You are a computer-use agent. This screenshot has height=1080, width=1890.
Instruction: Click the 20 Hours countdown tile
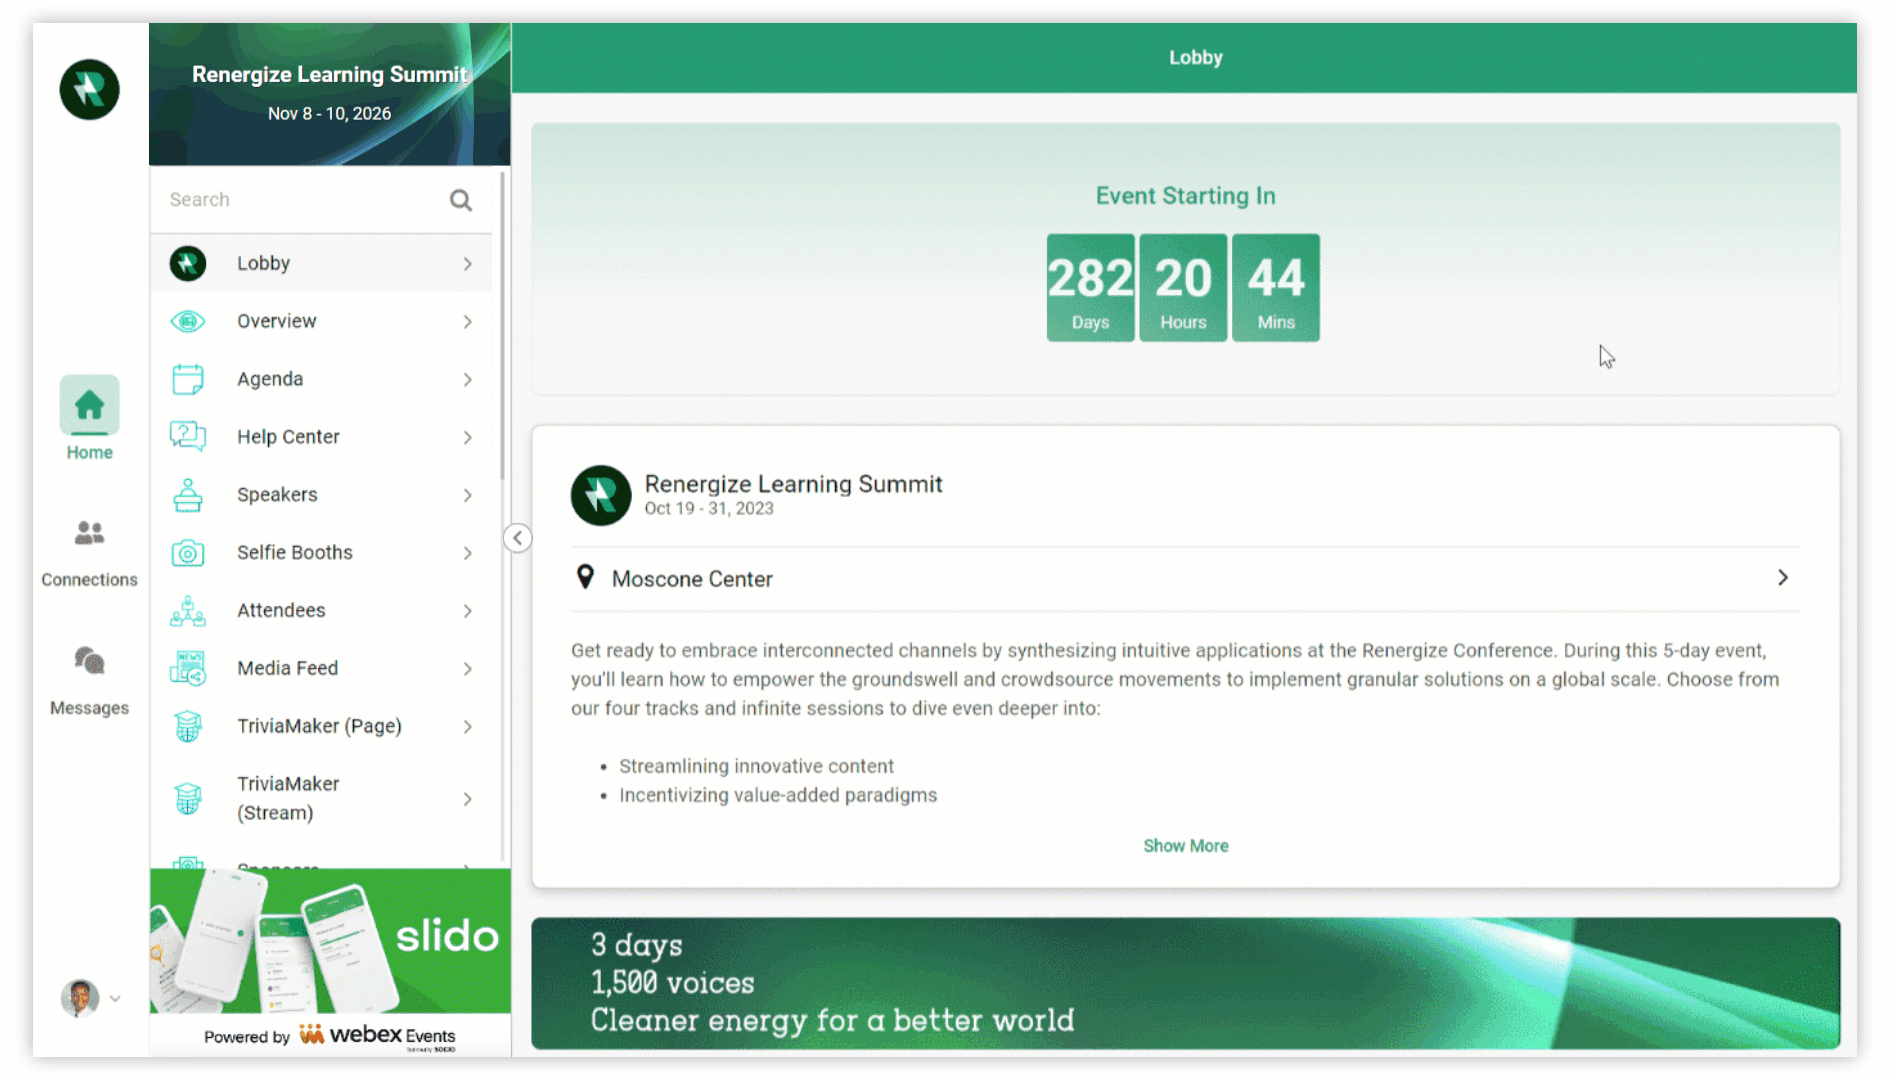(1183, 288)
